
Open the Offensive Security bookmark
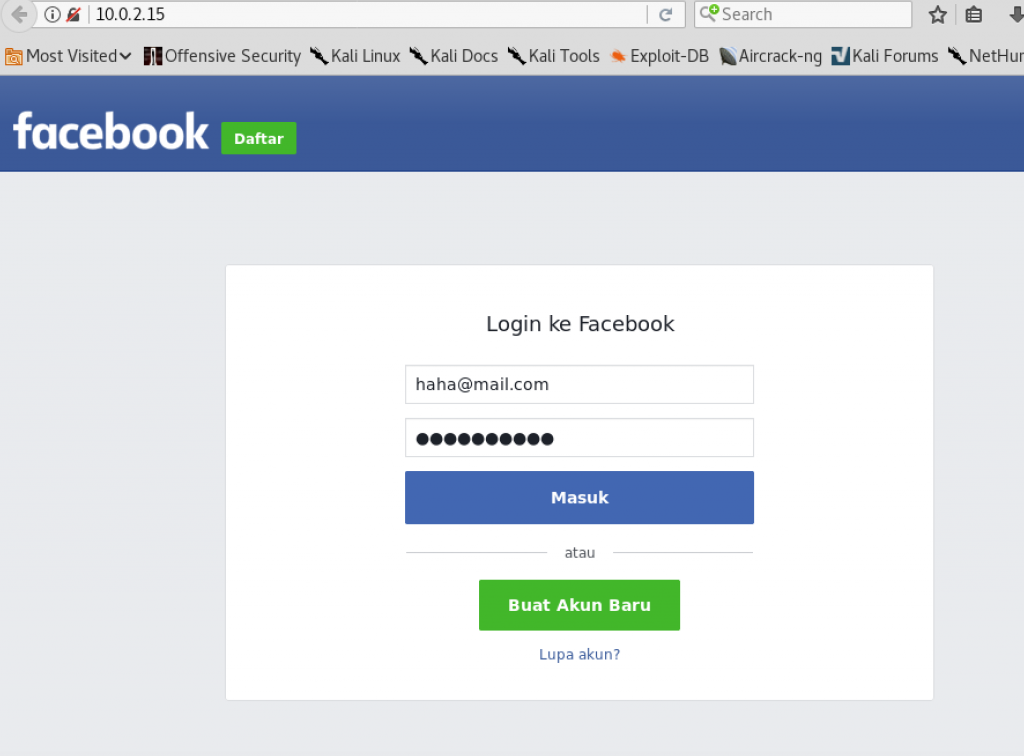pos(222,56)
